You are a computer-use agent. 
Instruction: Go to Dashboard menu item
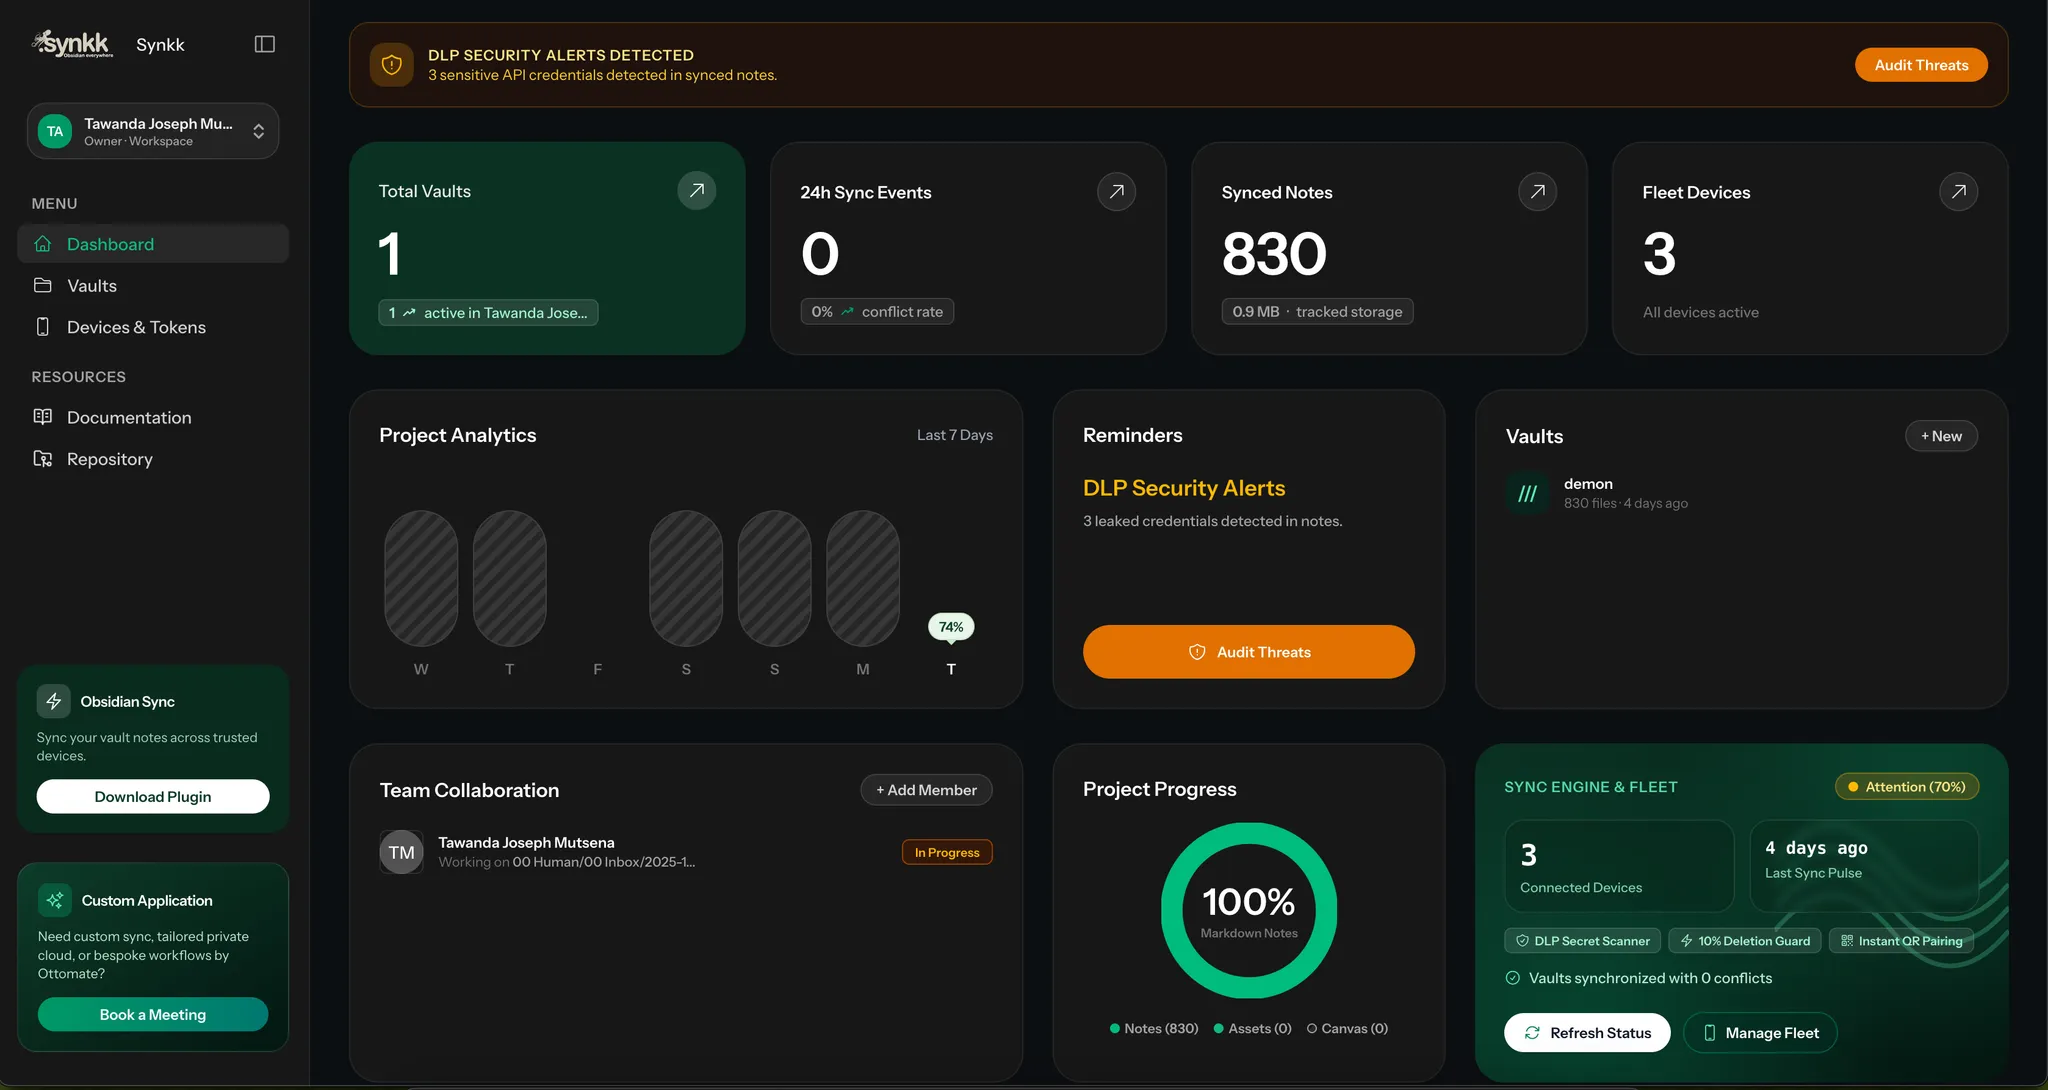click(x=153, y=244)
